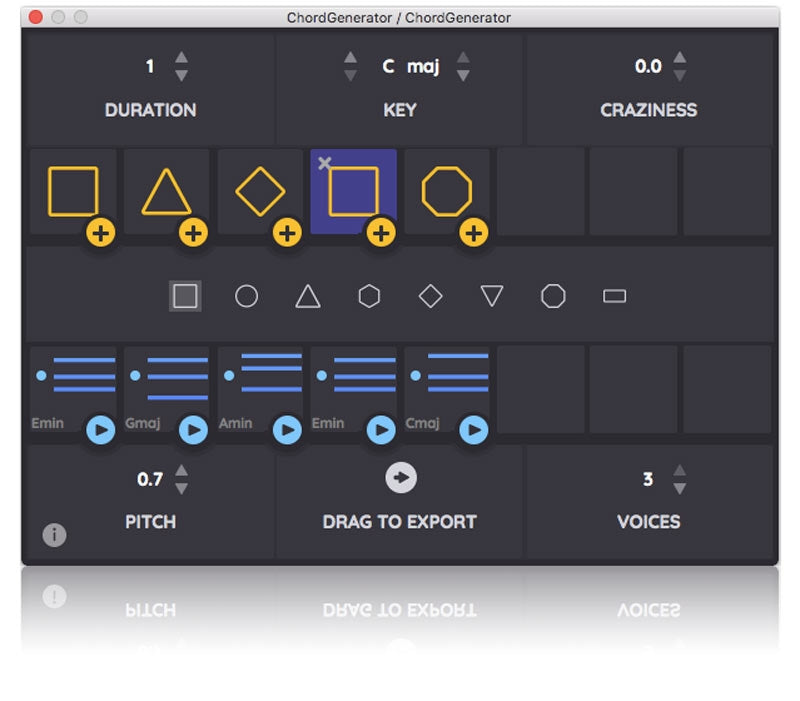Click the Amin chord voicing lines
The height and width of the screenshot is (701, 800).
pos(271,372)
